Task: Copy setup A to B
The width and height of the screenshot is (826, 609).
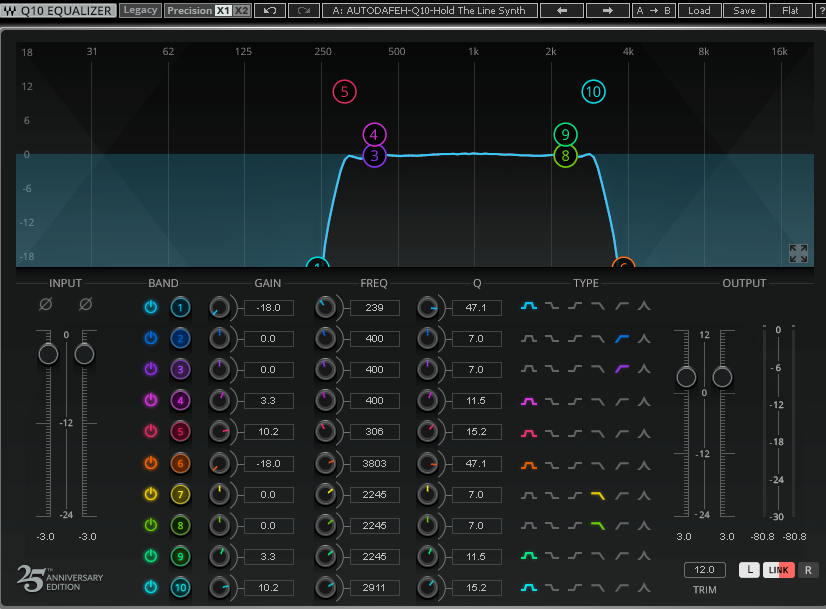Action: (x=653, y=11)
